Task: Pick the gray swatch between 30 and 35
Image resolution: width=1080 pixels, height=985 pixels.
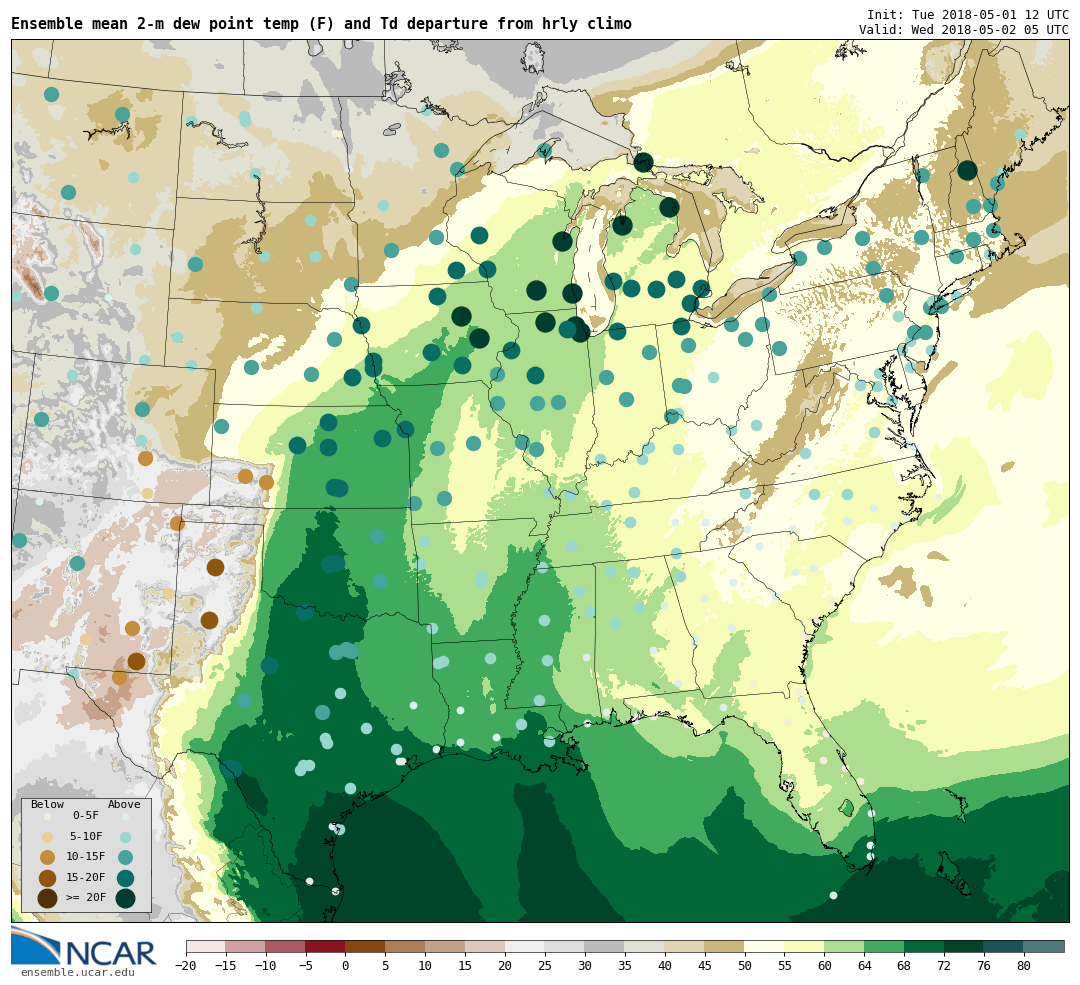Action: (605, 946)
